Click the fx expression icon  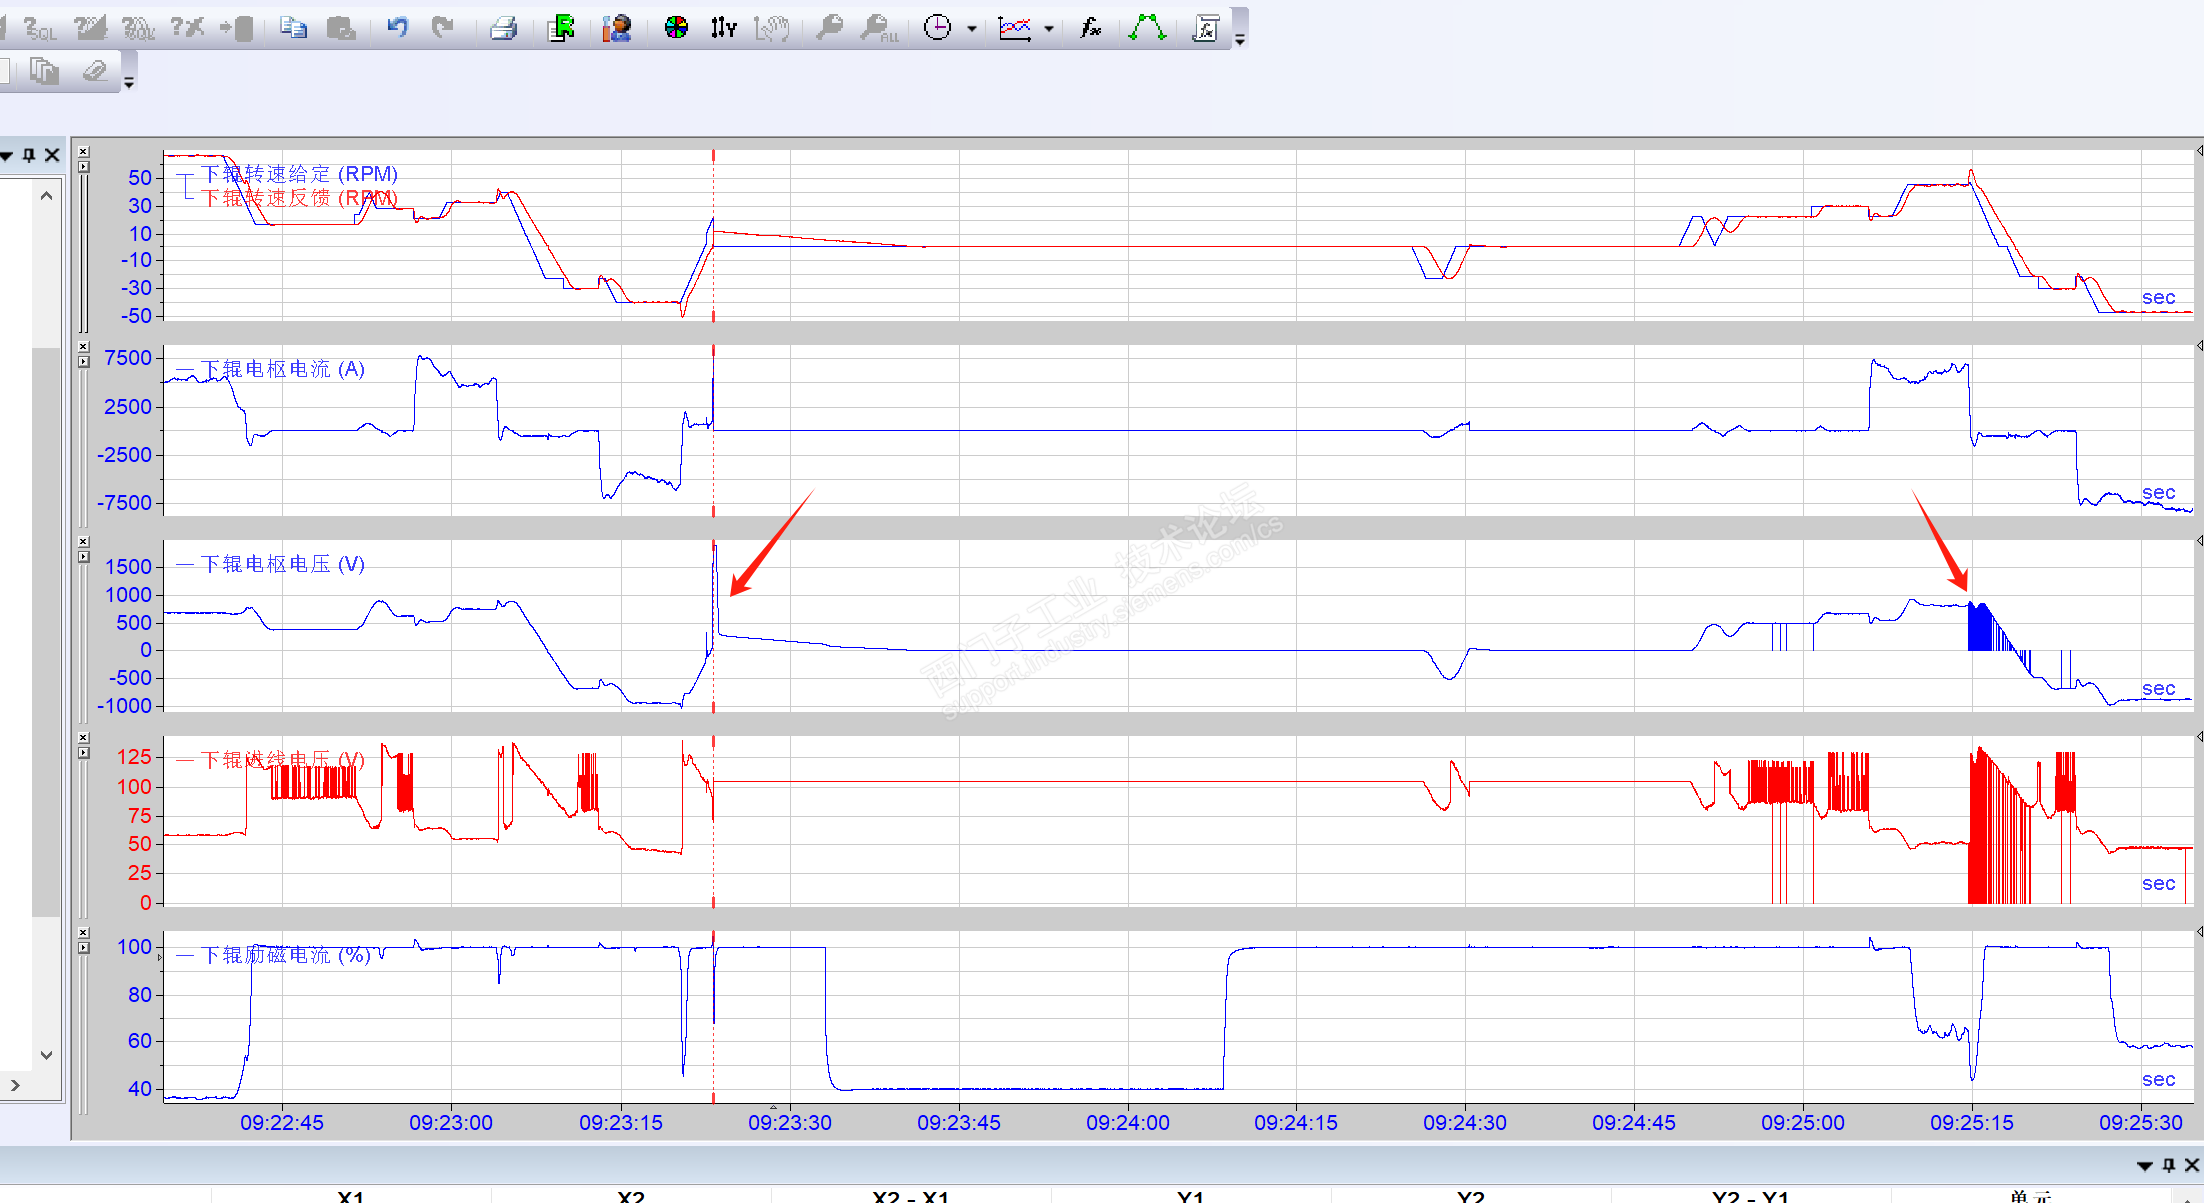point(1090,28)
